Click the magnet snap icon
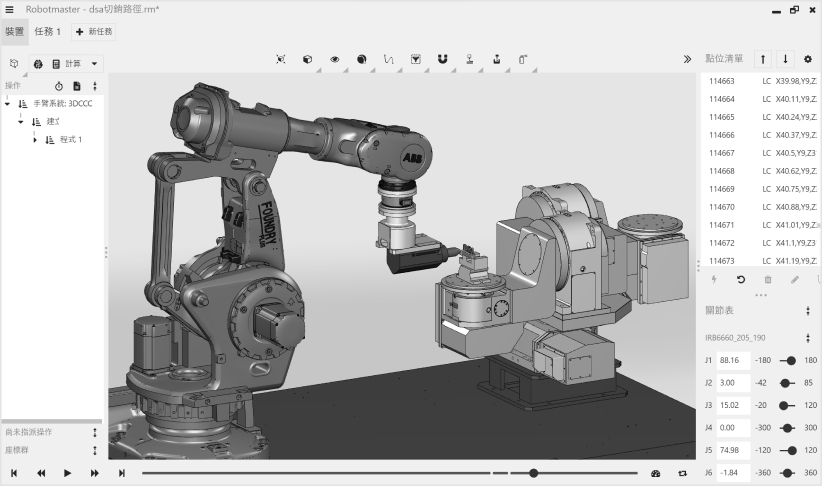The width and height of the screenshot is (822, 486). pos(442,59)
